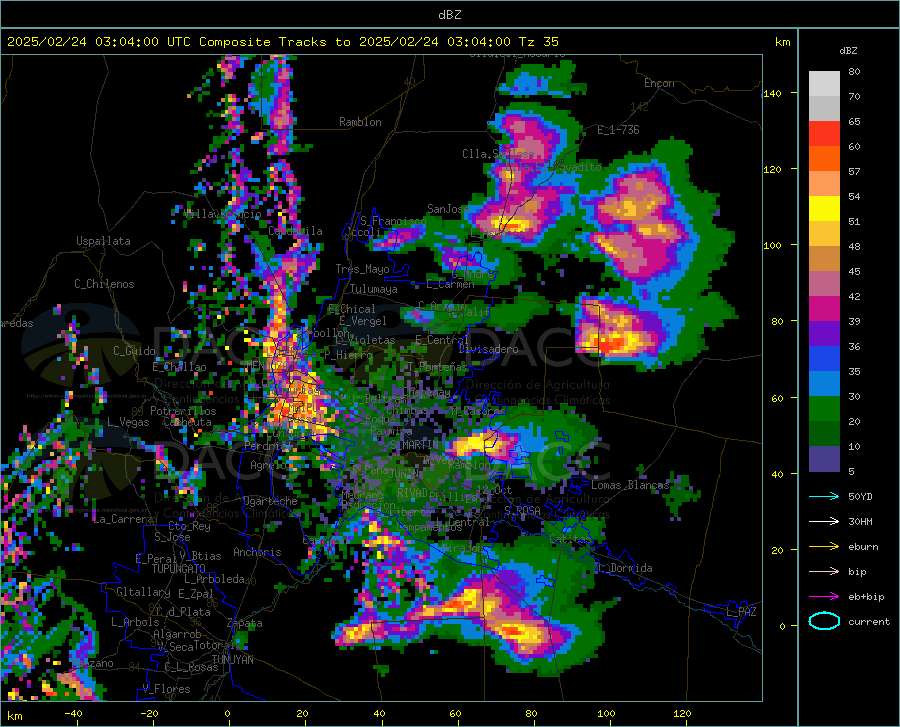Image resolution: width=900 pixels, height=727 pixels.
Task: Click the km unit label at bottom-left
Action: pyautogui.click(x=14, y=716)
